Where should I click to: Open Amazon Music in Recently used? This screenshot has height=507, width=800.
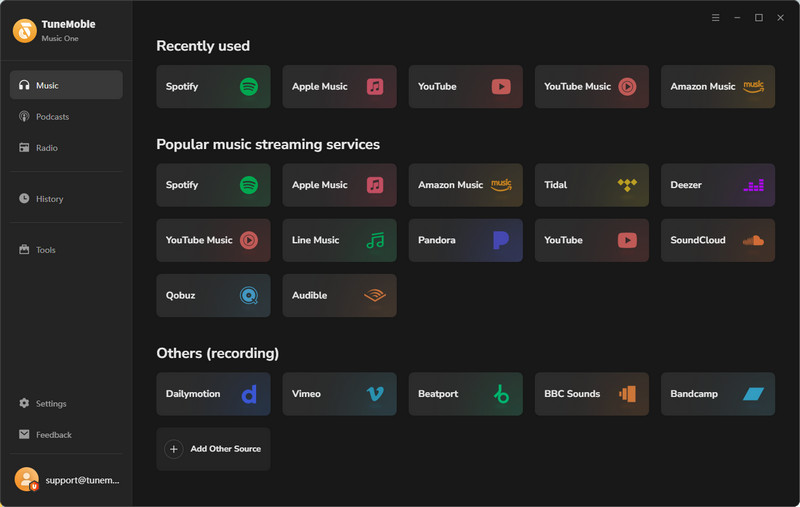tap(717, 86)
